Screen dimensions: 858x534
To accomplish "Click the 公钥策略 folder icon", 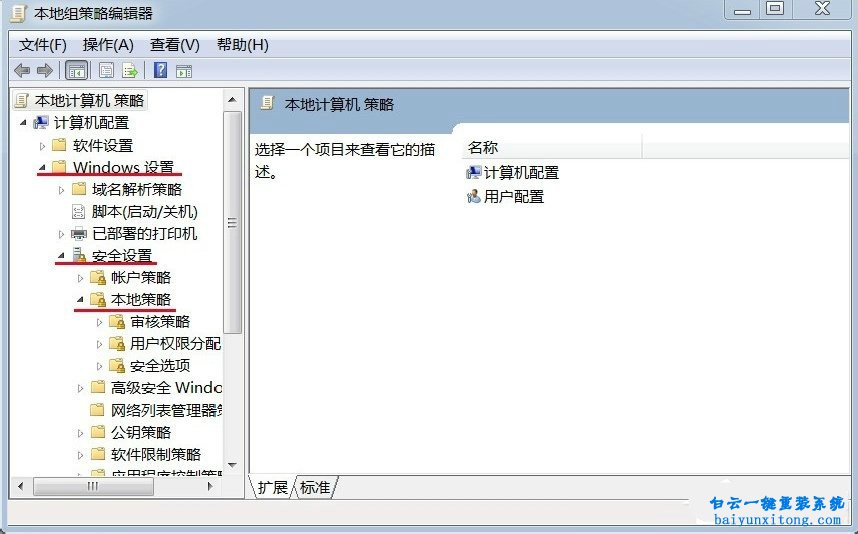I will pos(98,432).
